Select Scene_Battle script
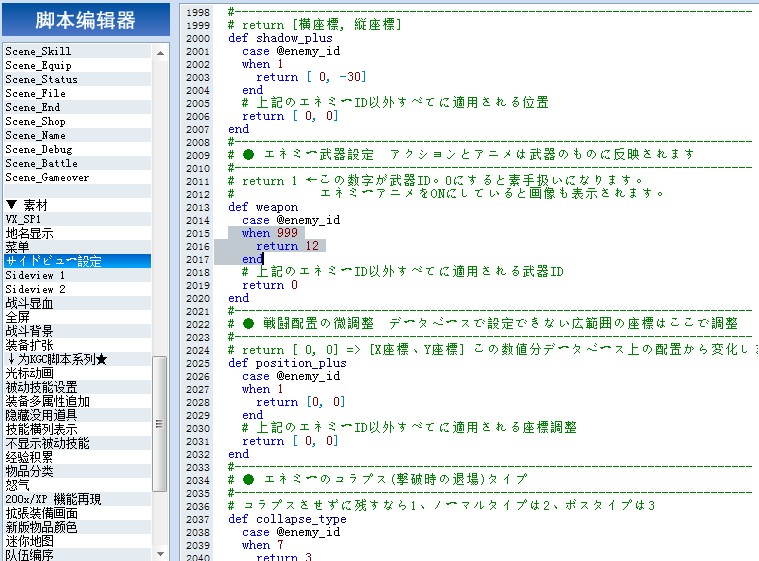Viewport: 759px width, 561px height. click(x=78, y=164)
